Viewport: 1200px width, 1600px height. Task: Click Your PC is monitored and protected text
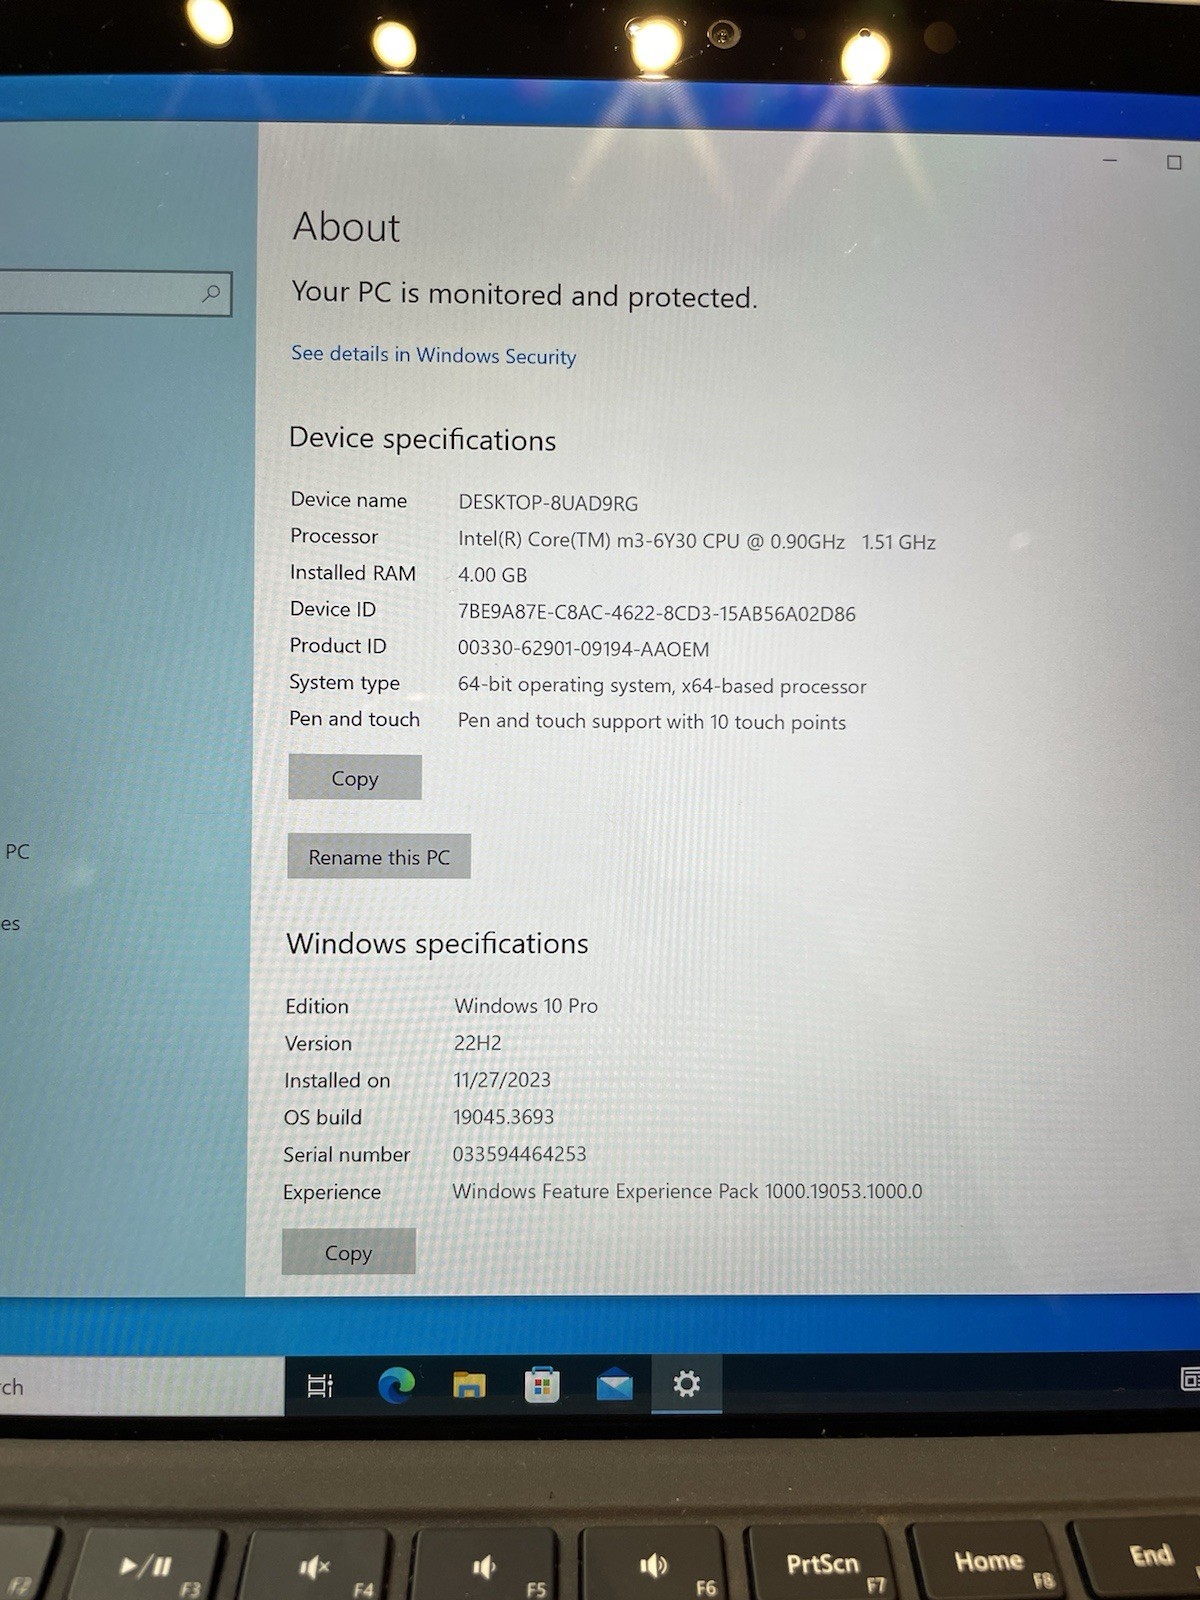pos(525,295)
